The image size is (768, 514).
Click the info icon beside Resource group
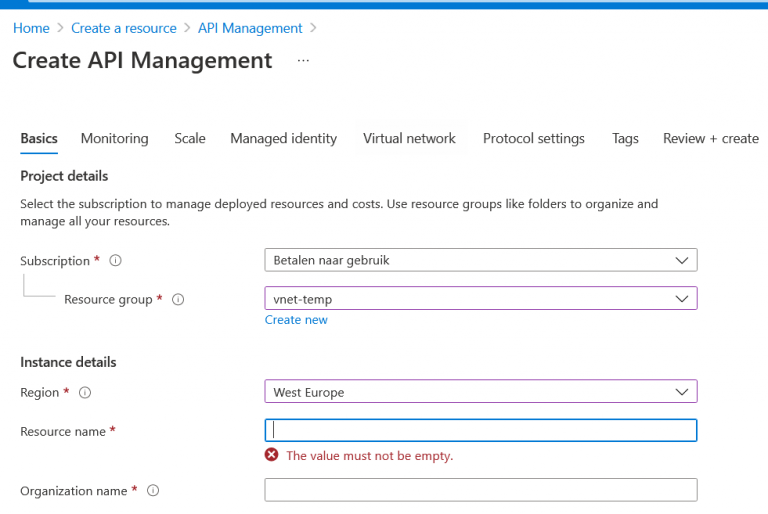[x=179, y=299]
